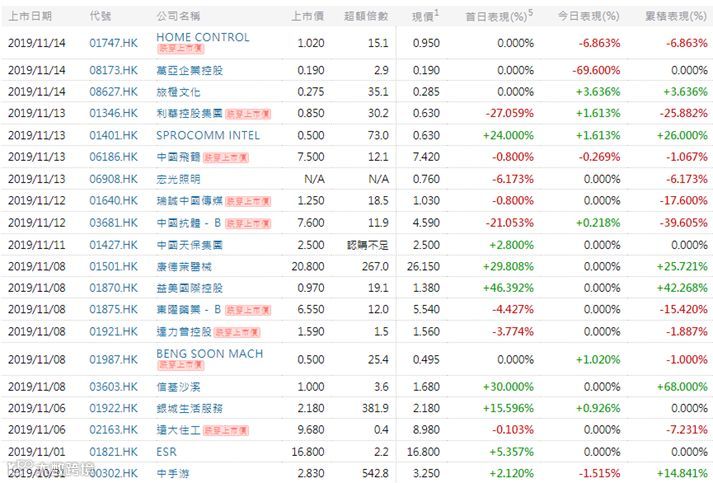Open the 旅橙文化 company link
Screen dimensions: 713x483
(x=178, y=92)
